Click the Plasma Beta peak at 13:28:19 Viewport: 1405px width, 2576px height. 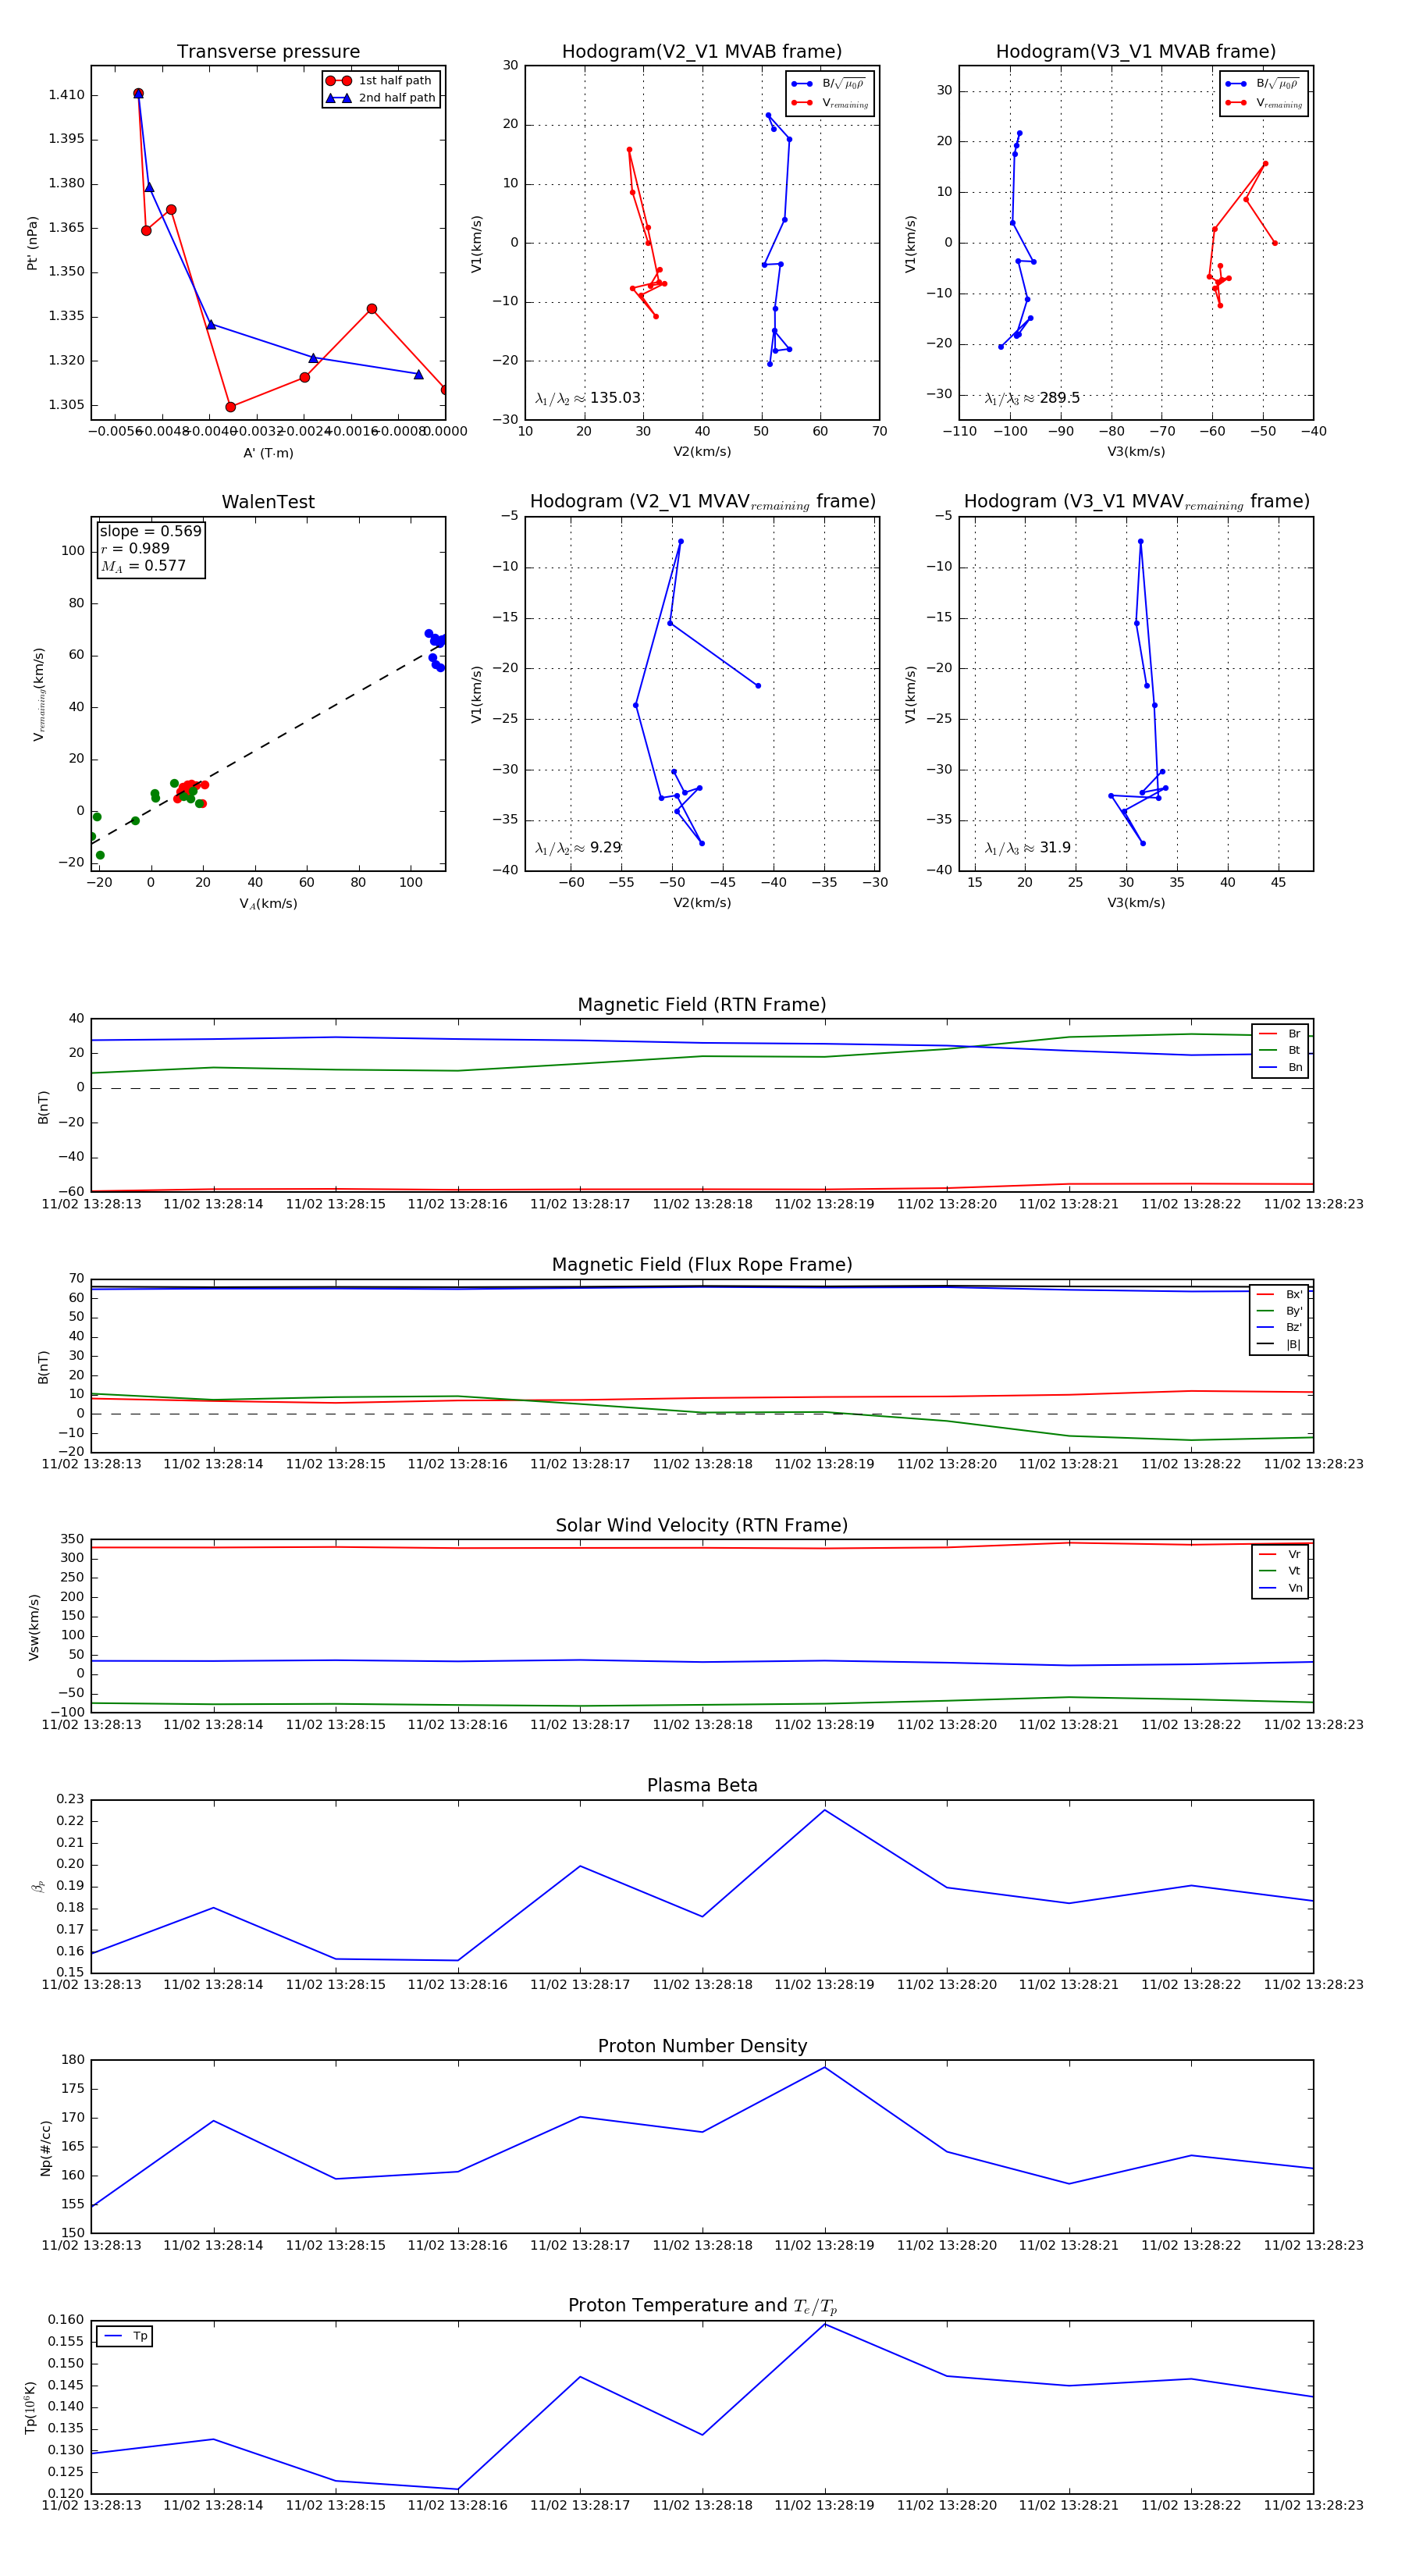point(825,1810)
